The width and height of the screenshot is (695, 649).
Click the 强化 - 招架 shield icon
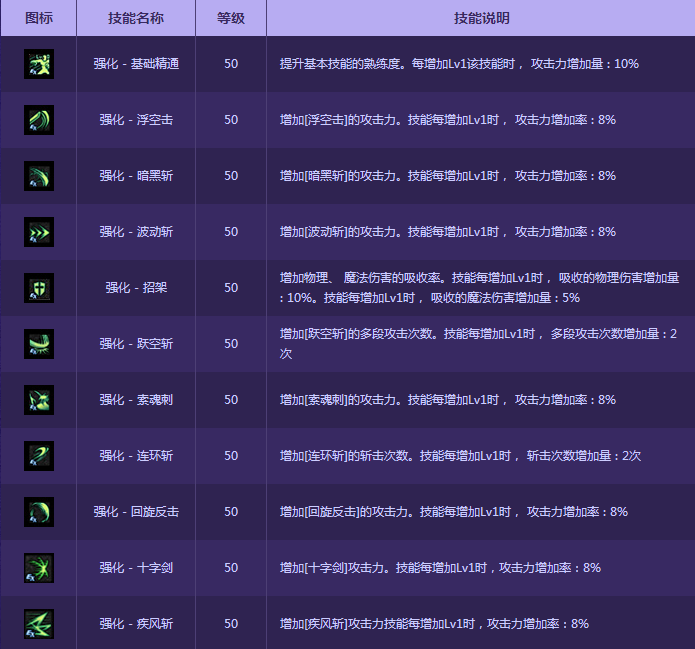[x=39, y=288]
